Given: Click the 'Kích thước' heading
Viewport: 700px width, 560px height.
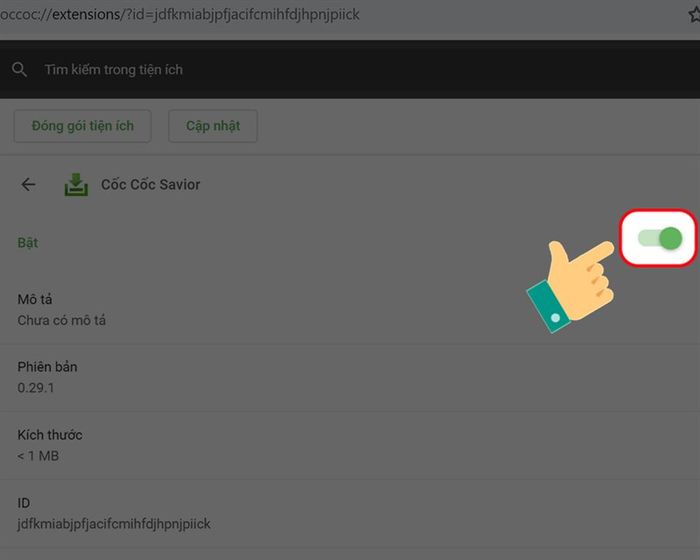Looking at the screenshot, I should coord(50,435).
